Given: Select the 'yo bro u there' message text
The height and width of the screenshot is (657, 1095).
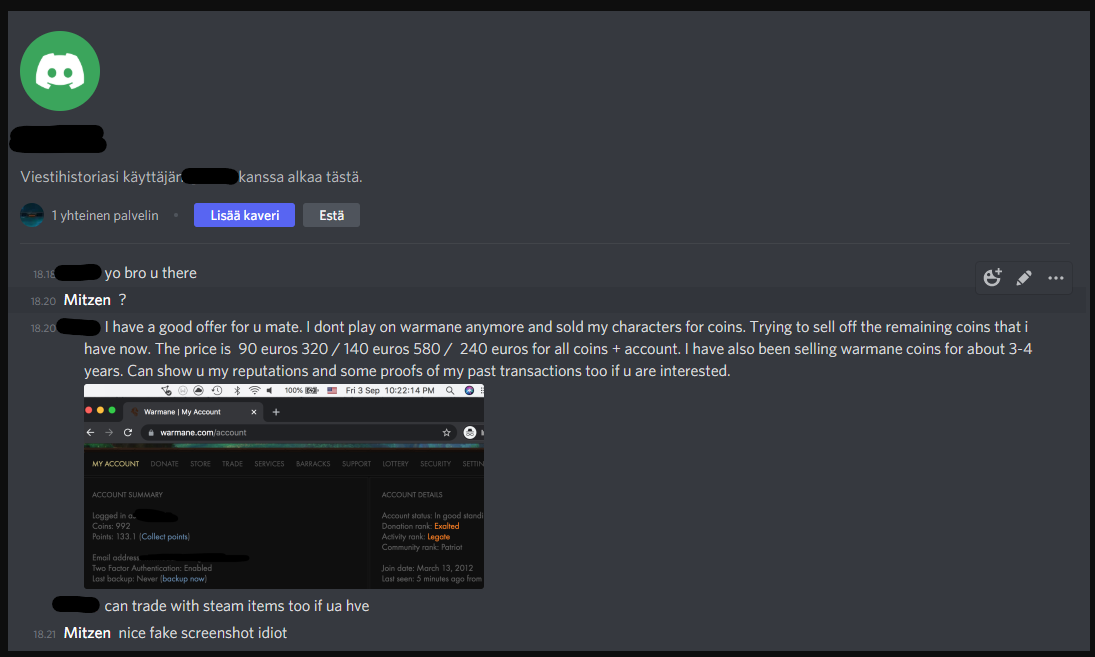Looking at the screenshot, I should [150, 273].
